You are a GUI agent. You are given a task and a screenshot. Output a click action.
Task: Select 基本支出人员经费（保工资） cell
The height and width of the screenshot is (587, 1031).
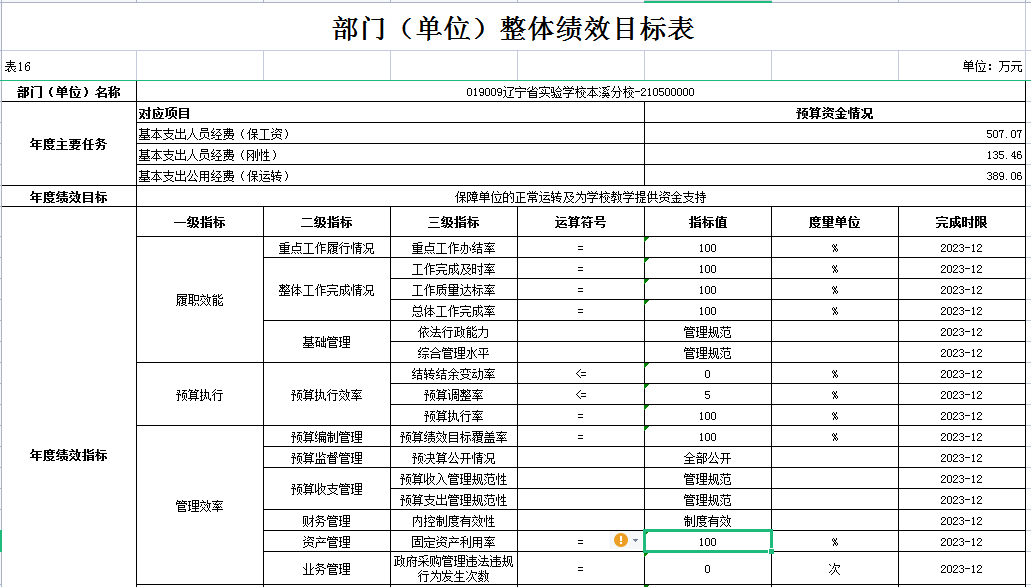point(391,134)
